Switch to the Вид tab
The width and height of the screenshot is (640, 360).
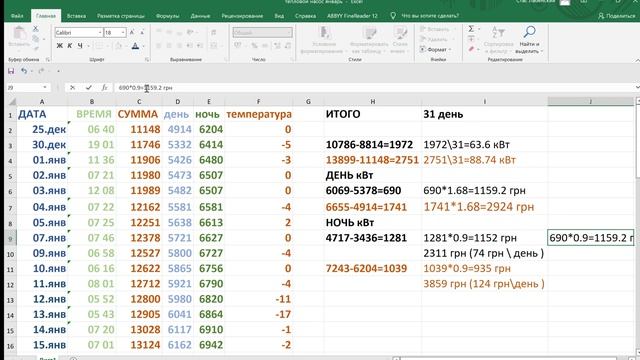[279, 16]
